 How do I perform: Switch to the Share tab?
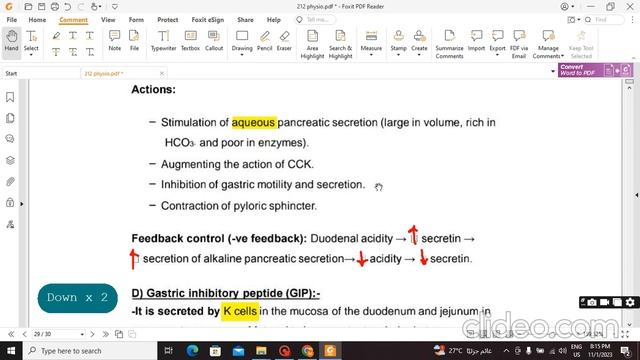pos(245,20)
